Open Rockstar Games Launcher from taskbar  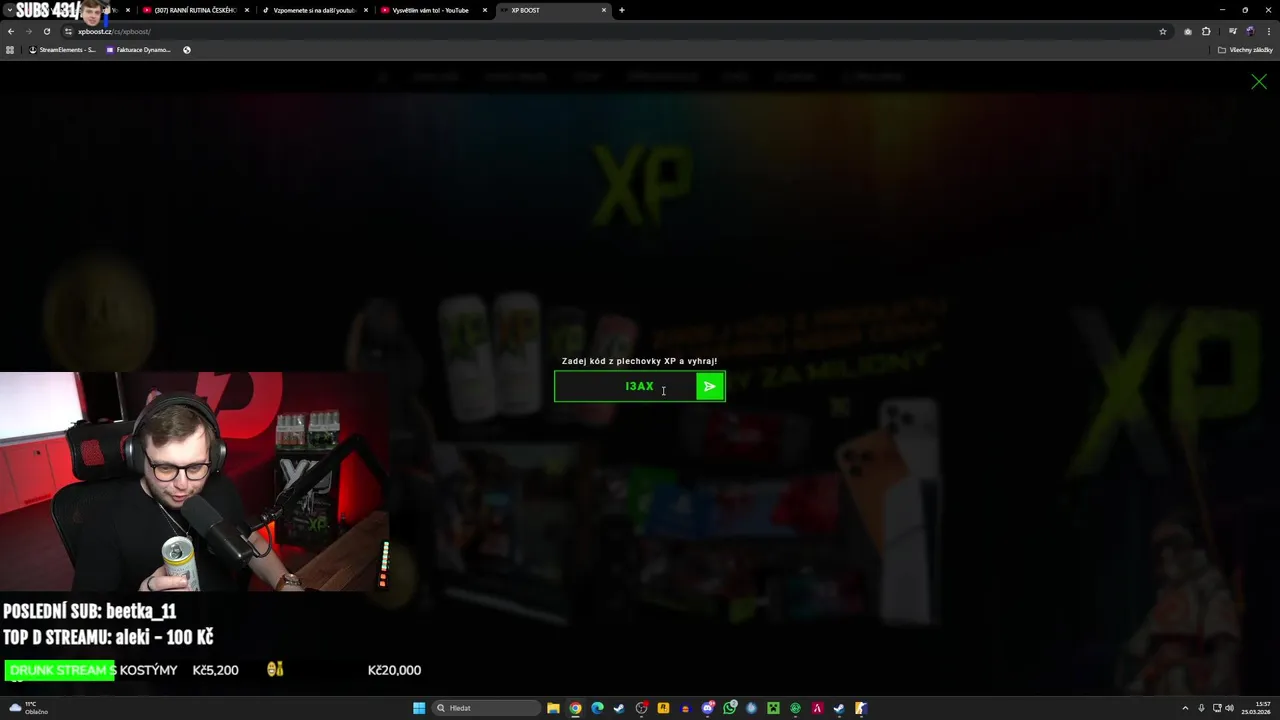tap(663, 708)
